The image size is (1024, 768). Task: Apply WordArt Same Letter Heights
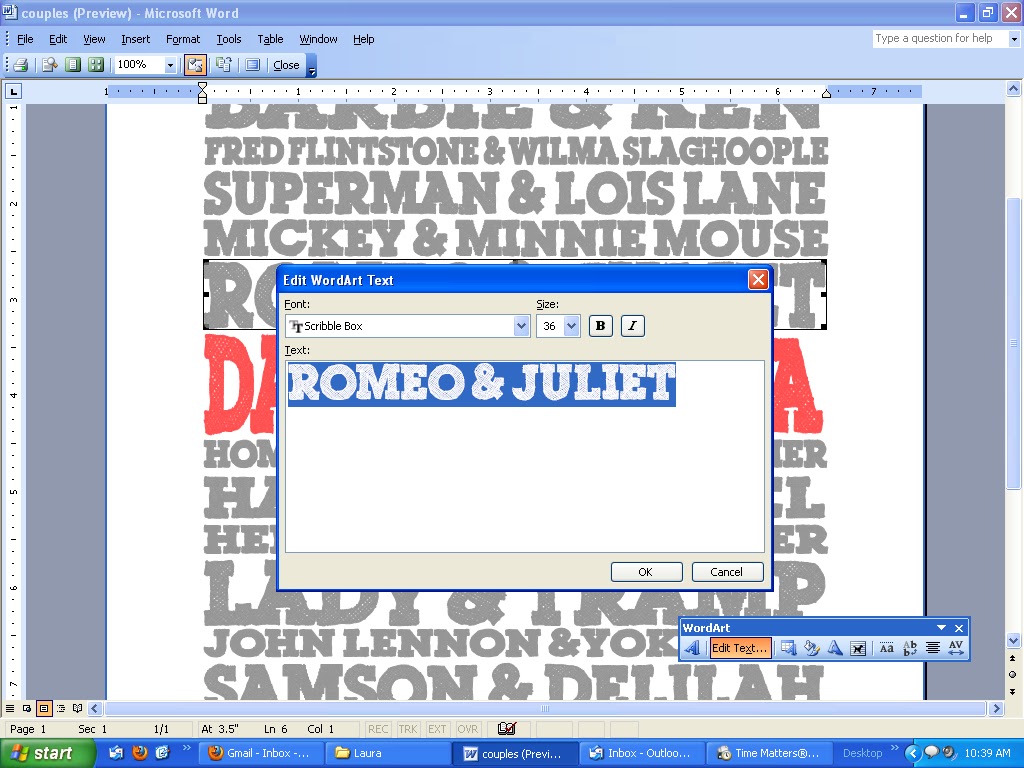(x=886, y=648)
